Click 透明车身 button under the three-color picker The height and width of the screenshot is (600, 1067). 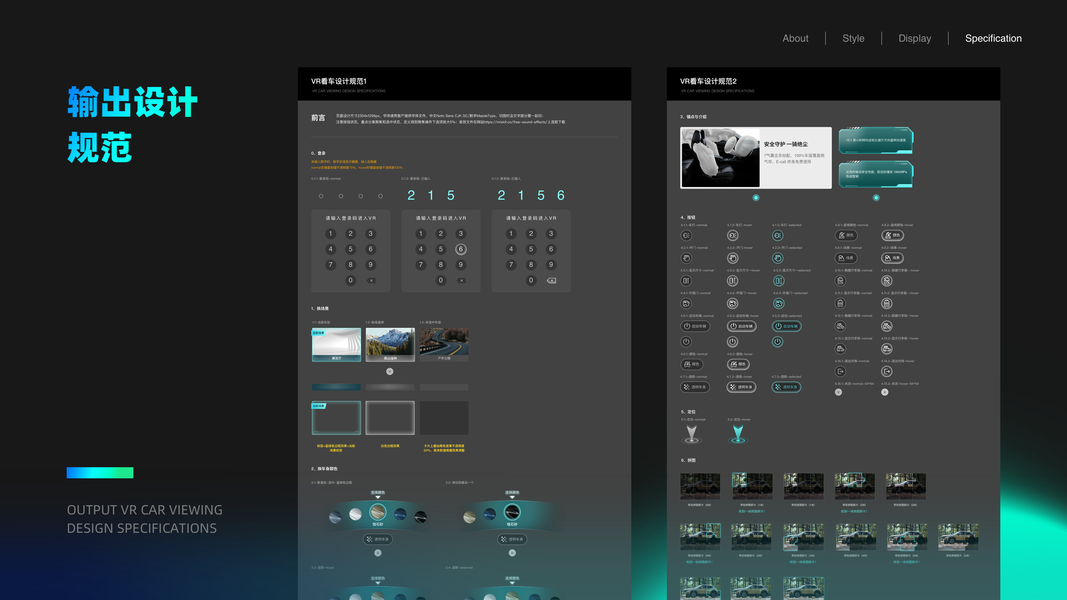512,539
